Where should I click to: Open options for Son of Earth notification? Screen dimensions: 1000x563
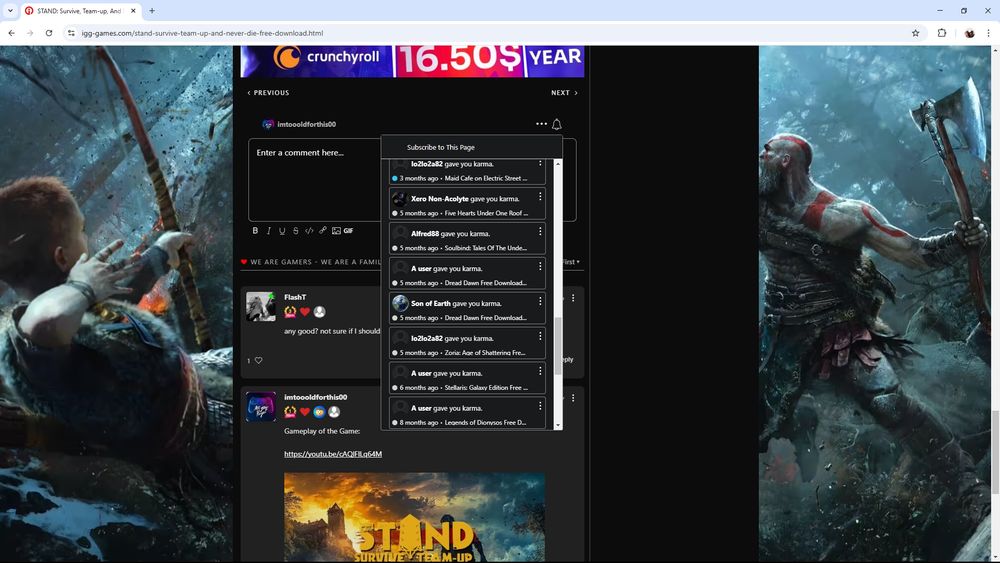[x=540, y=301]
